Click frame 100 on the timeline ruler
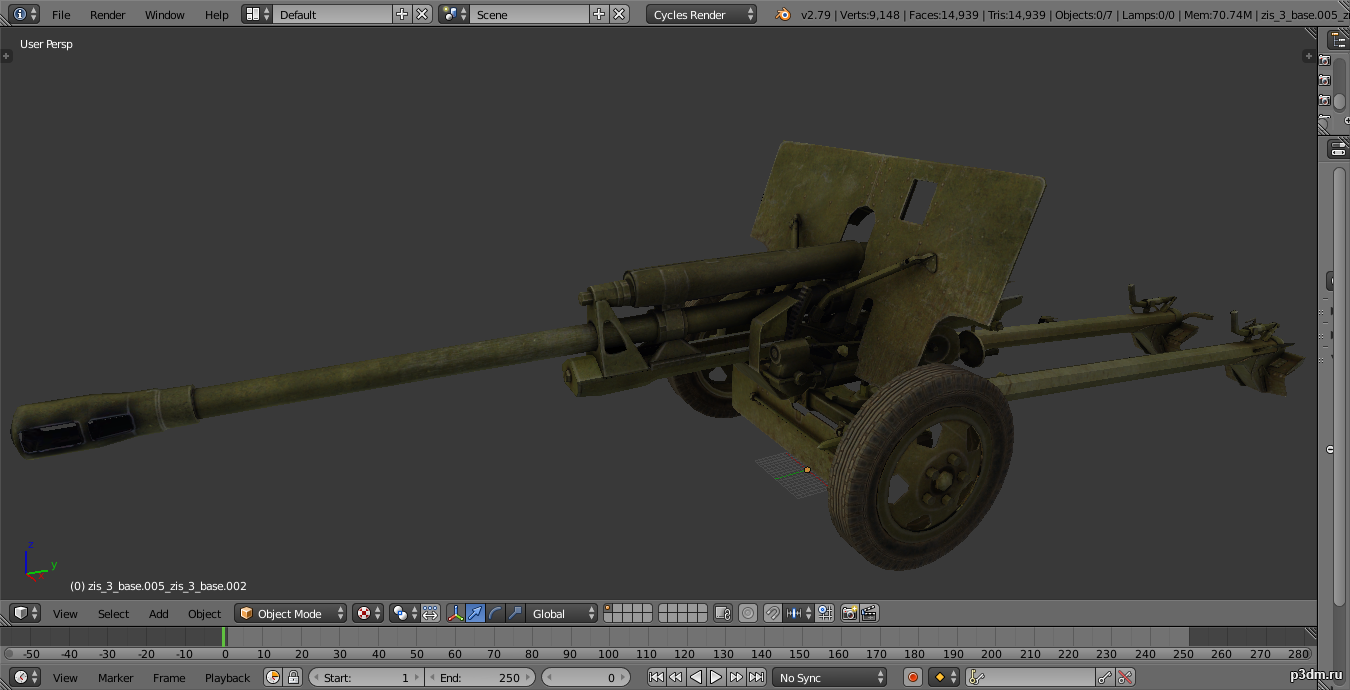The height and width of the screenshot is (690, 1350). [608, 654]
